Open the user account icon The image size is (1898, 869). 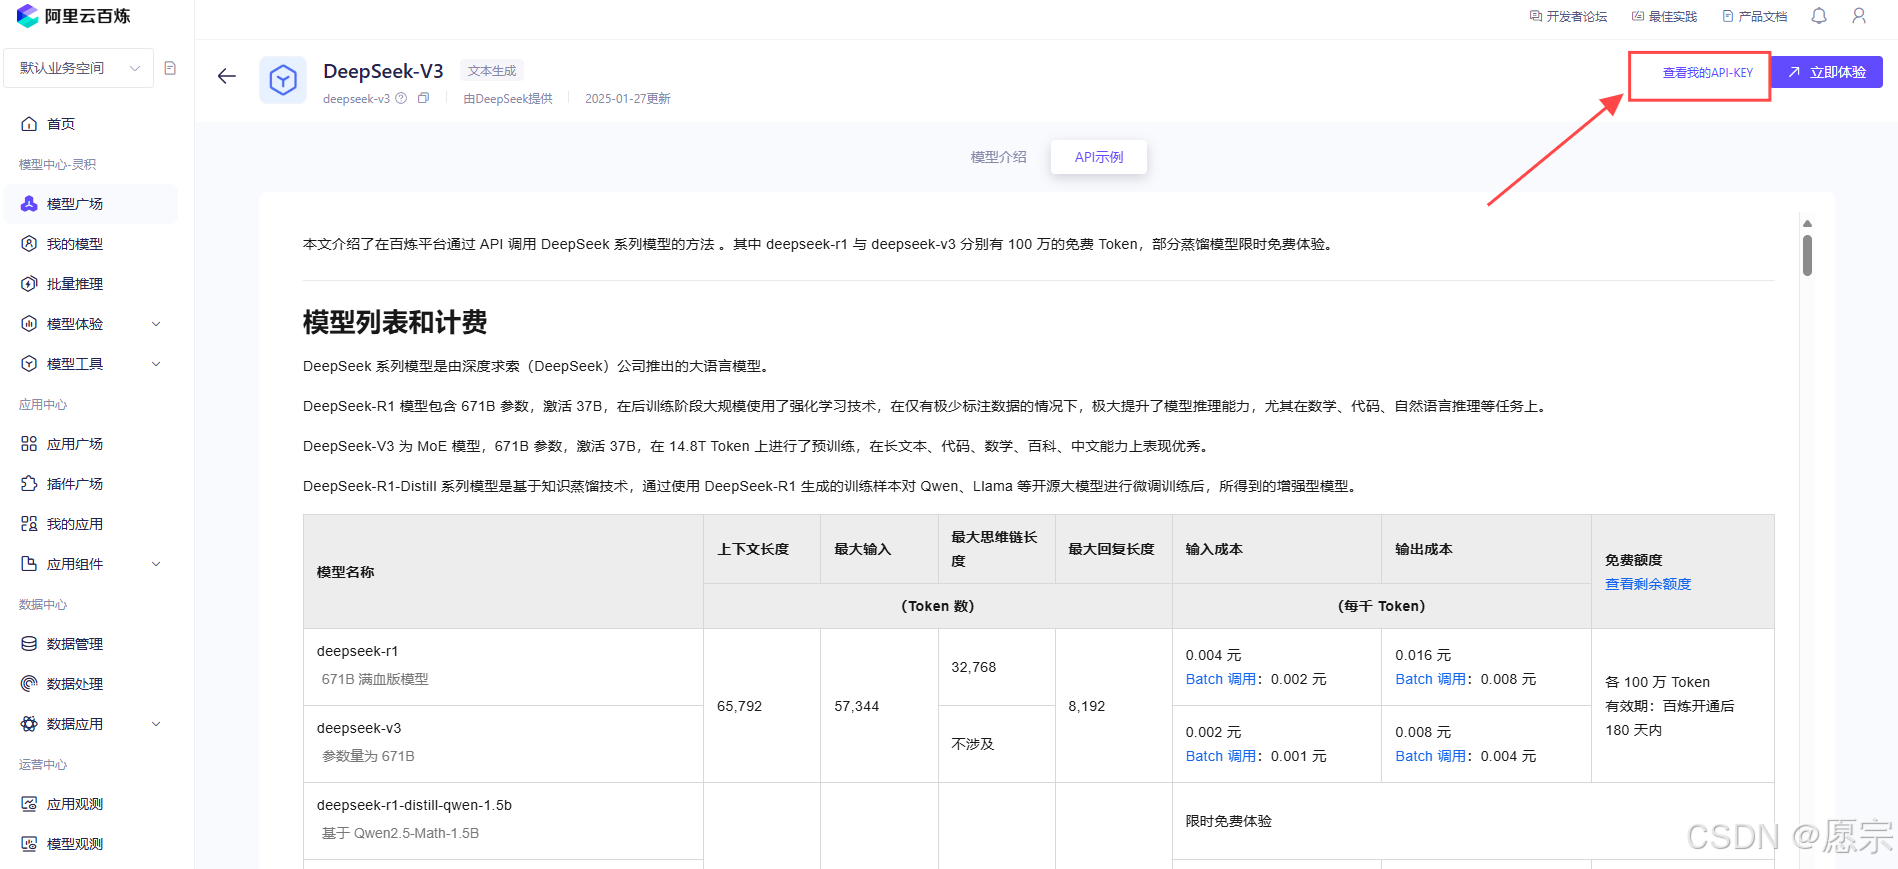click(x=1859, y=16)
